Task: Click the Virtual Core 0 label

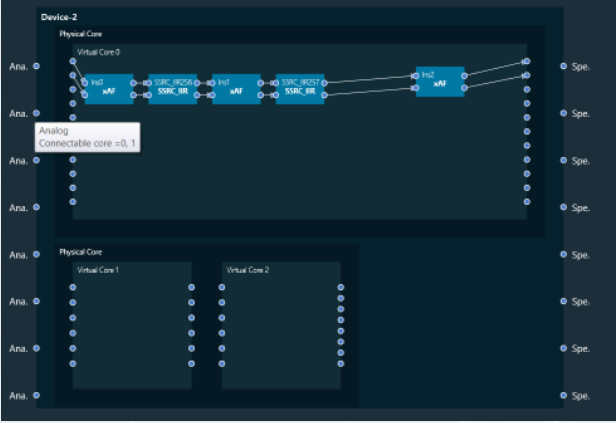Action: tap(99, 52)
